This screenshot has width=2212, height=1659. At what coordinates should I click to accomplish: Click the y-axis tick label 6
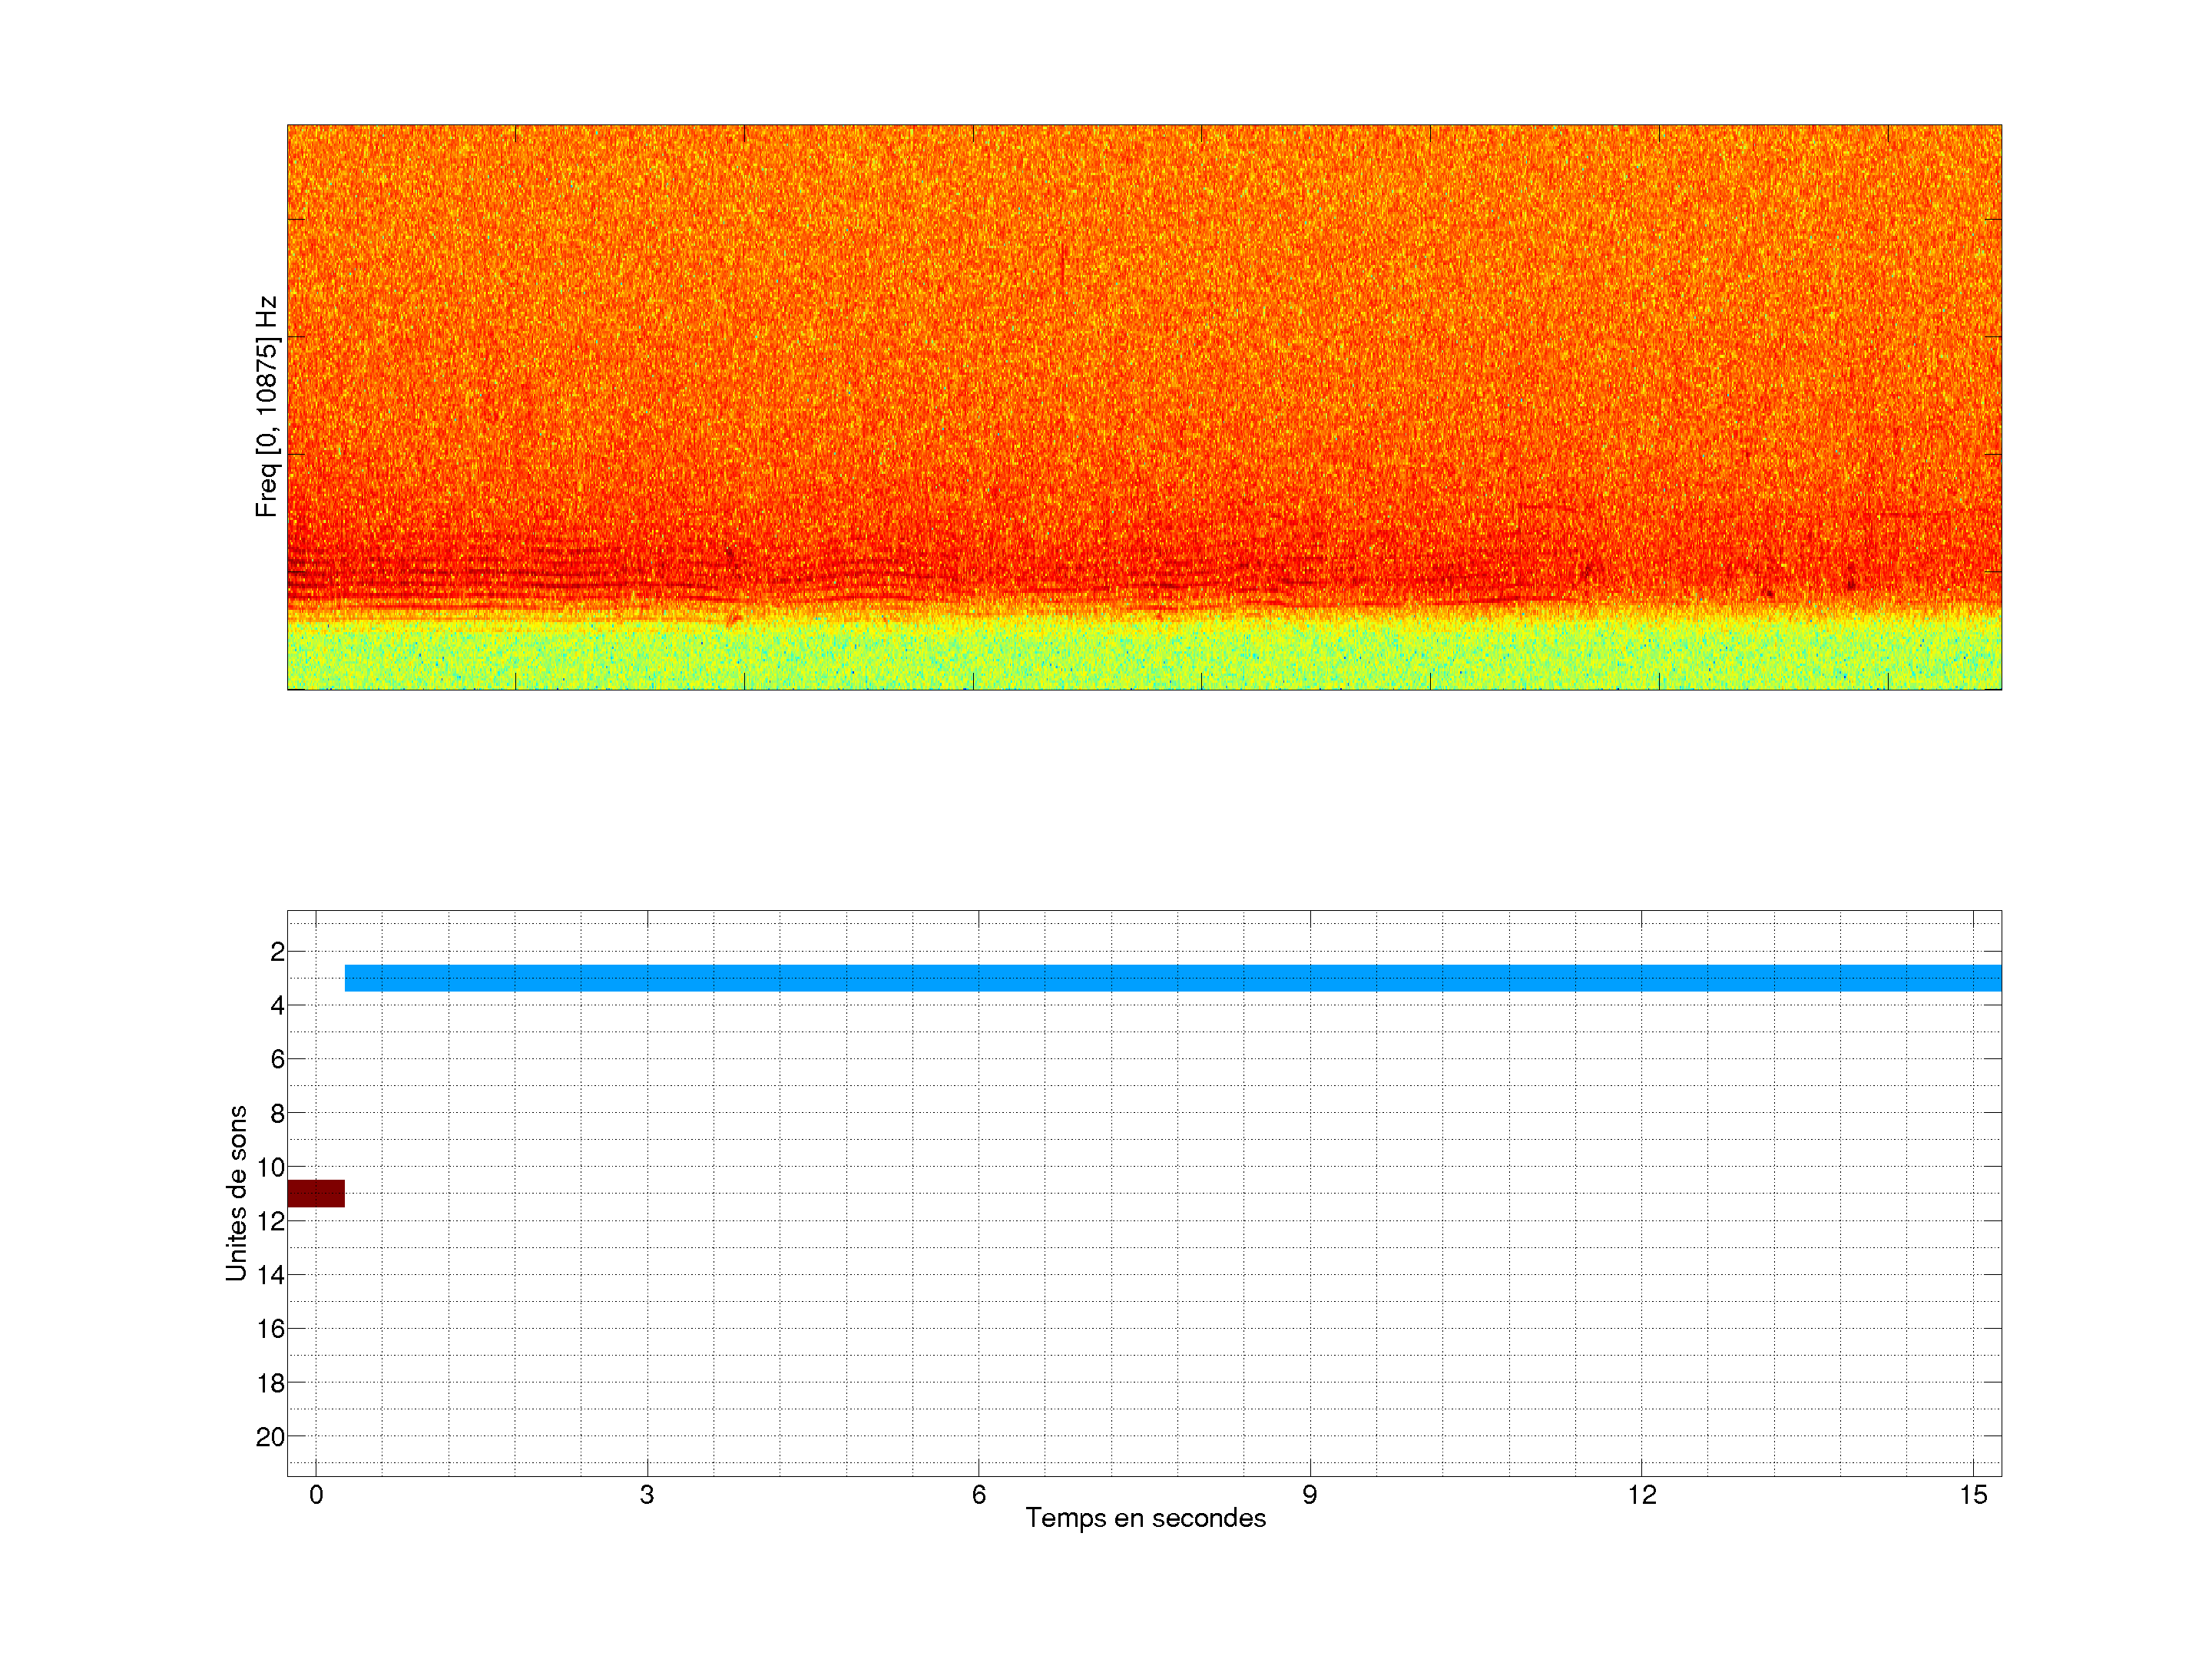(277, 1059)
